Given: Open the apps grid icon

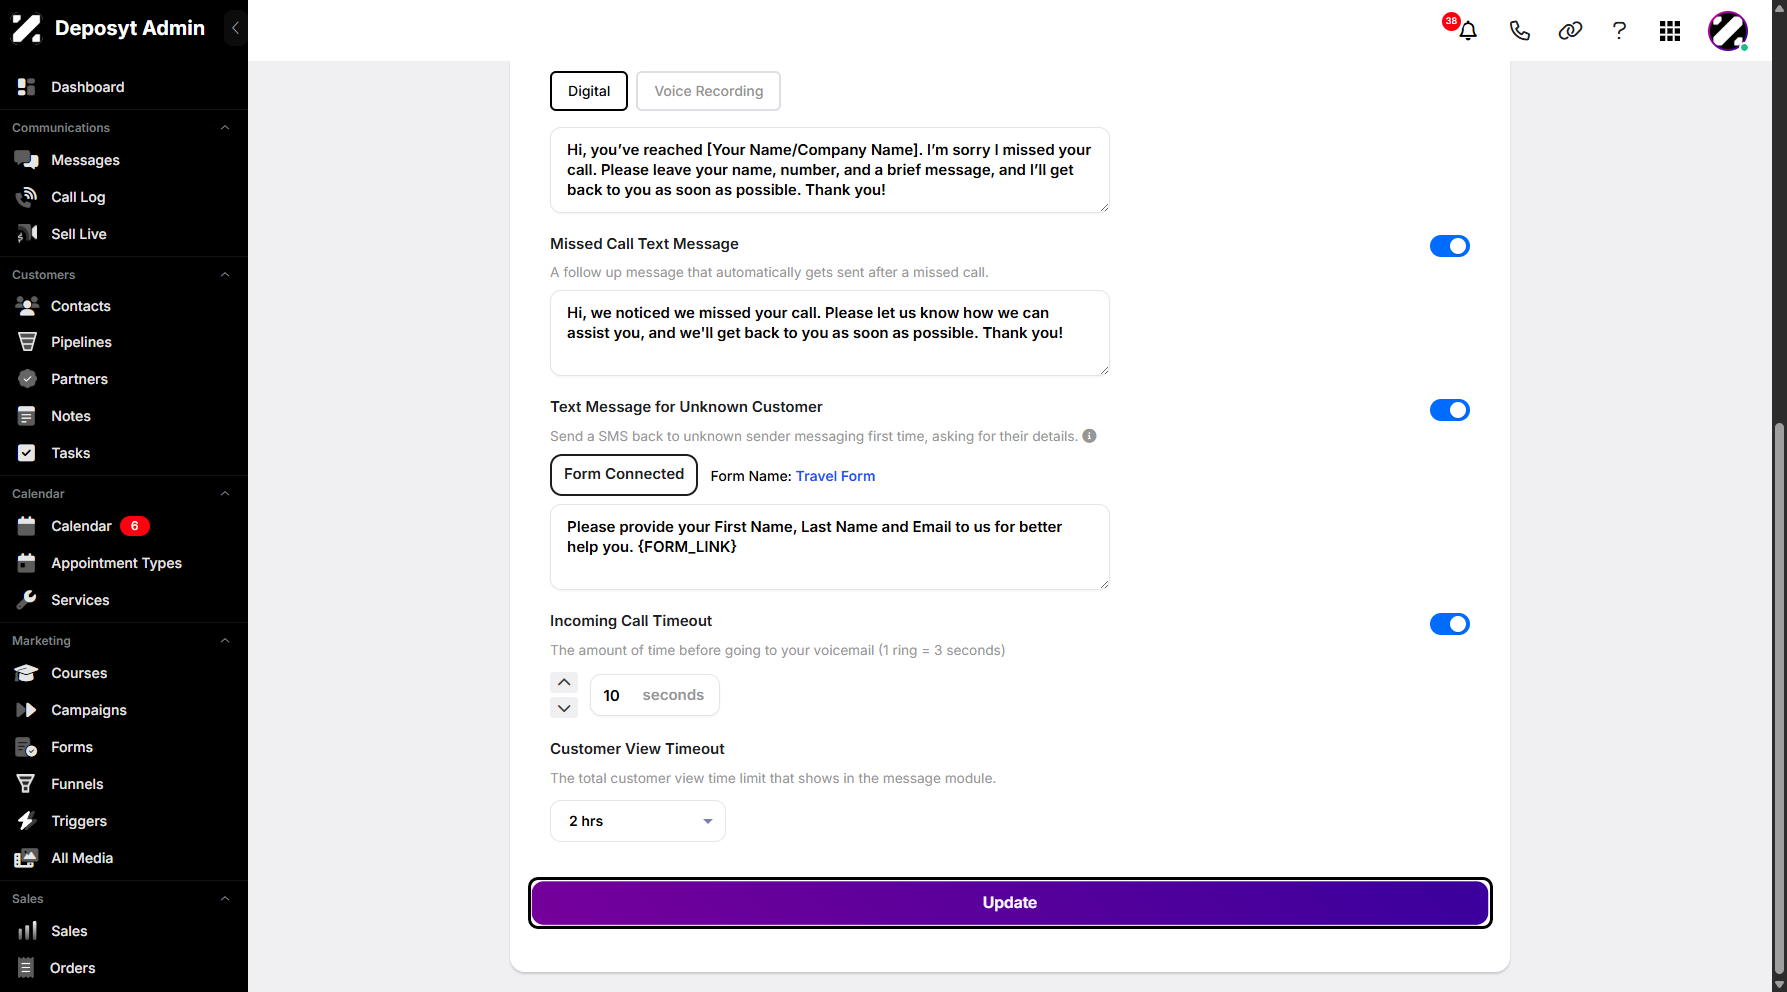Looking at the screenshot, I should 1669,31.
